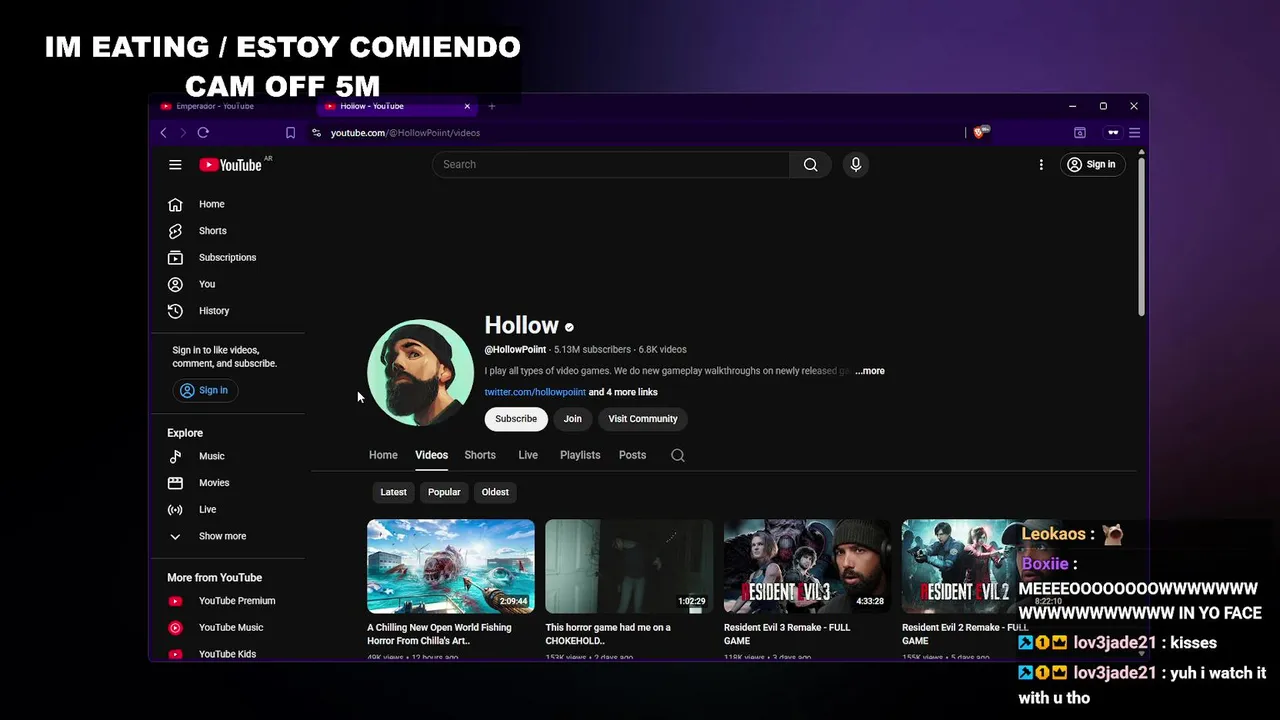Open site info icon beside URL

pos(316,132)
